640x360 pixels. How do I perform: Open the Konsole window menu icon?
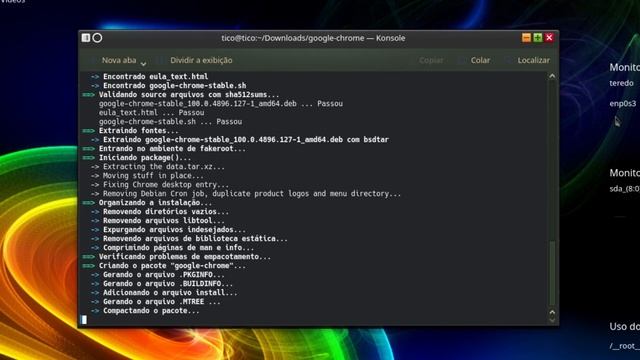click(x=86, y=38)
